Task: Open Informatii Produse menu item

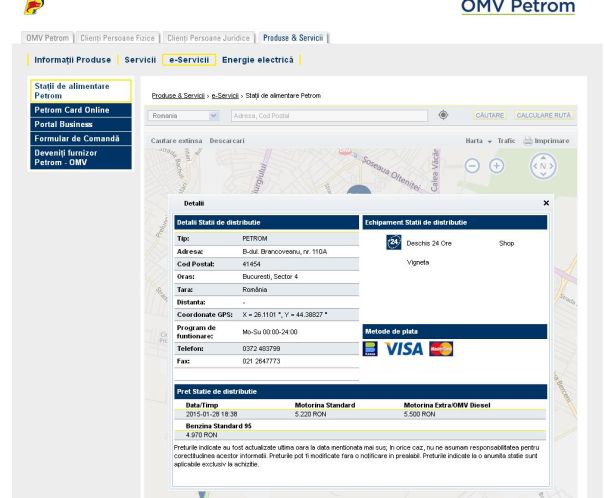Action: pyautogui.click(x=73, y=60)
